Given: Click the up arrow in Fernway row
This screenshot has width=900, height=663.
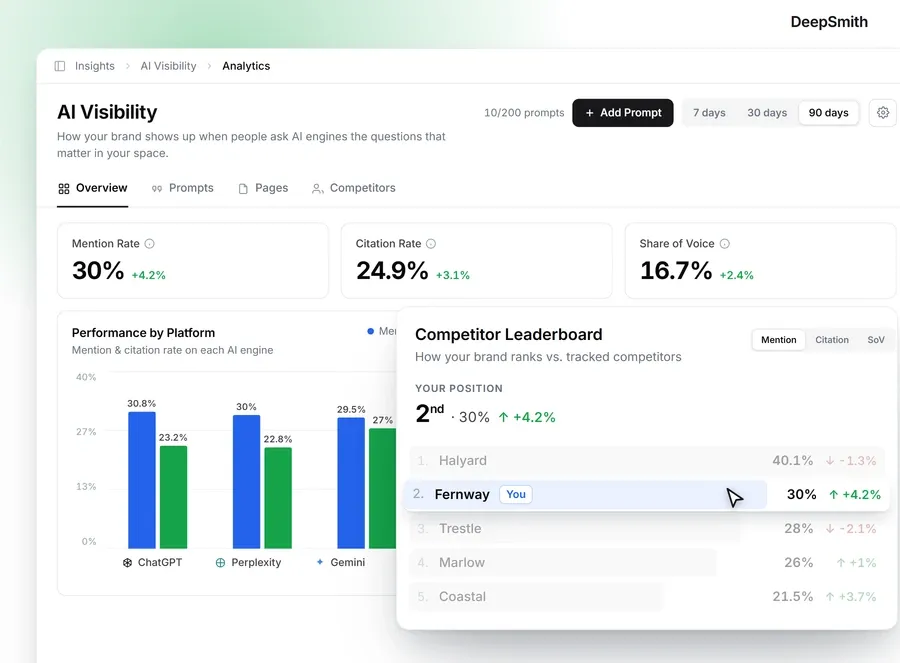Looking at the screenshot, I should pos(833,494).
